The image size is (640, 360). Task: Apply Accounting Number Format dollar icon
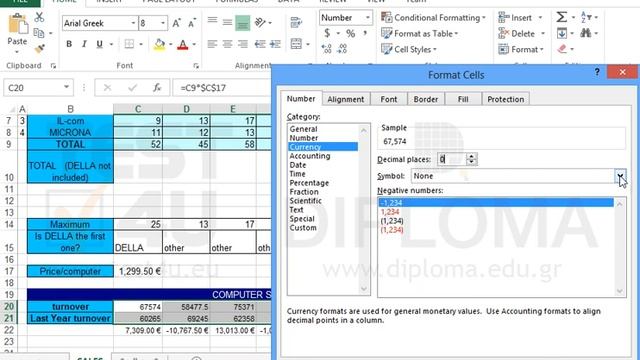[327, 33]
